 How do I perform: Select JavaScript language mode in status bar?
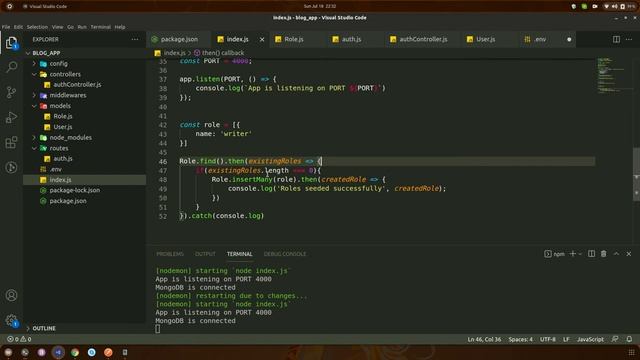pos(590,339)
